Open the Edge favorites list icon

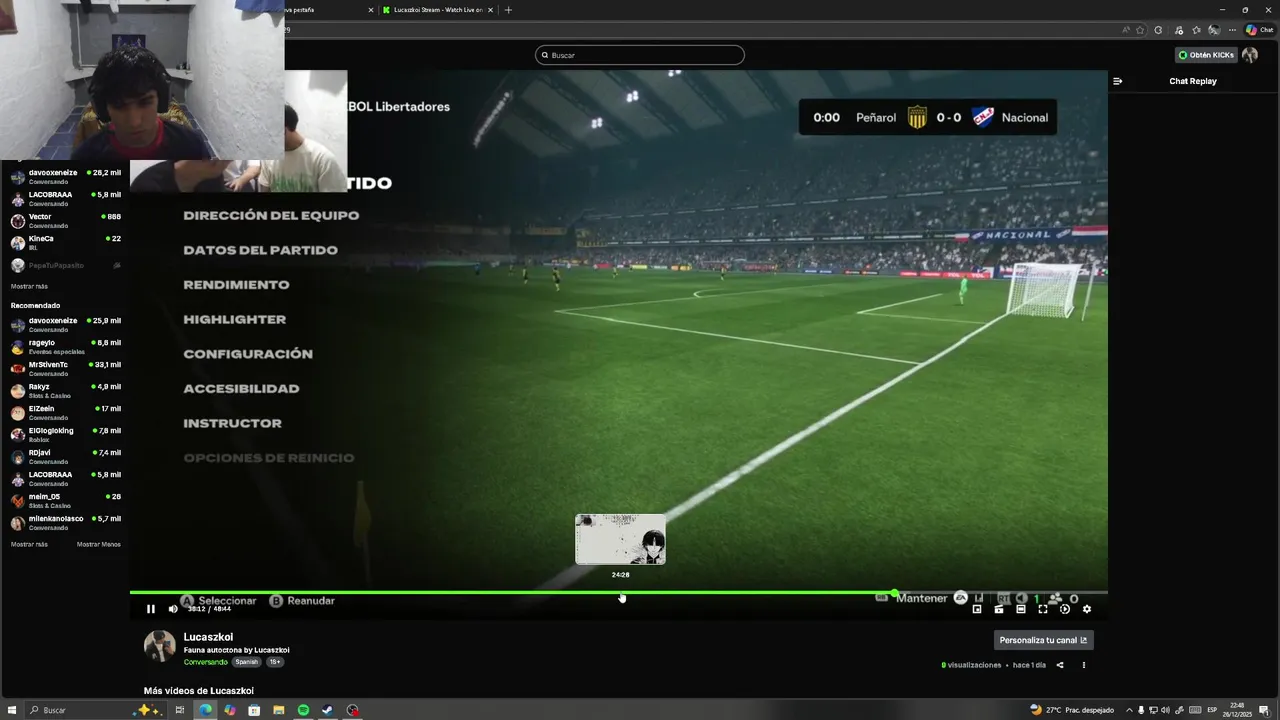click(1196, 30)
